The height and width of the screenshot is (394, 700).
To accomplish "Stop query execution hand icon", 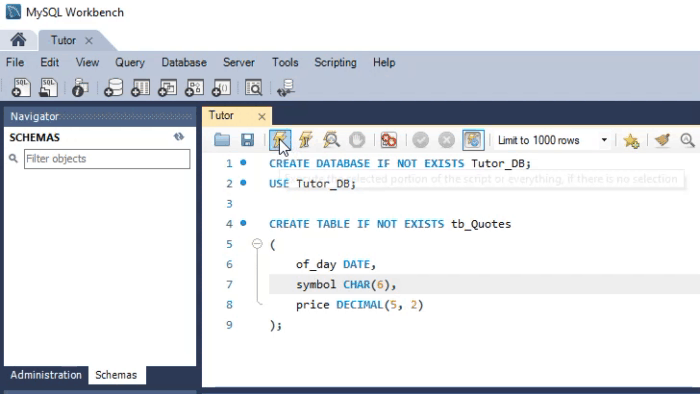I will [x=357, y=140].
